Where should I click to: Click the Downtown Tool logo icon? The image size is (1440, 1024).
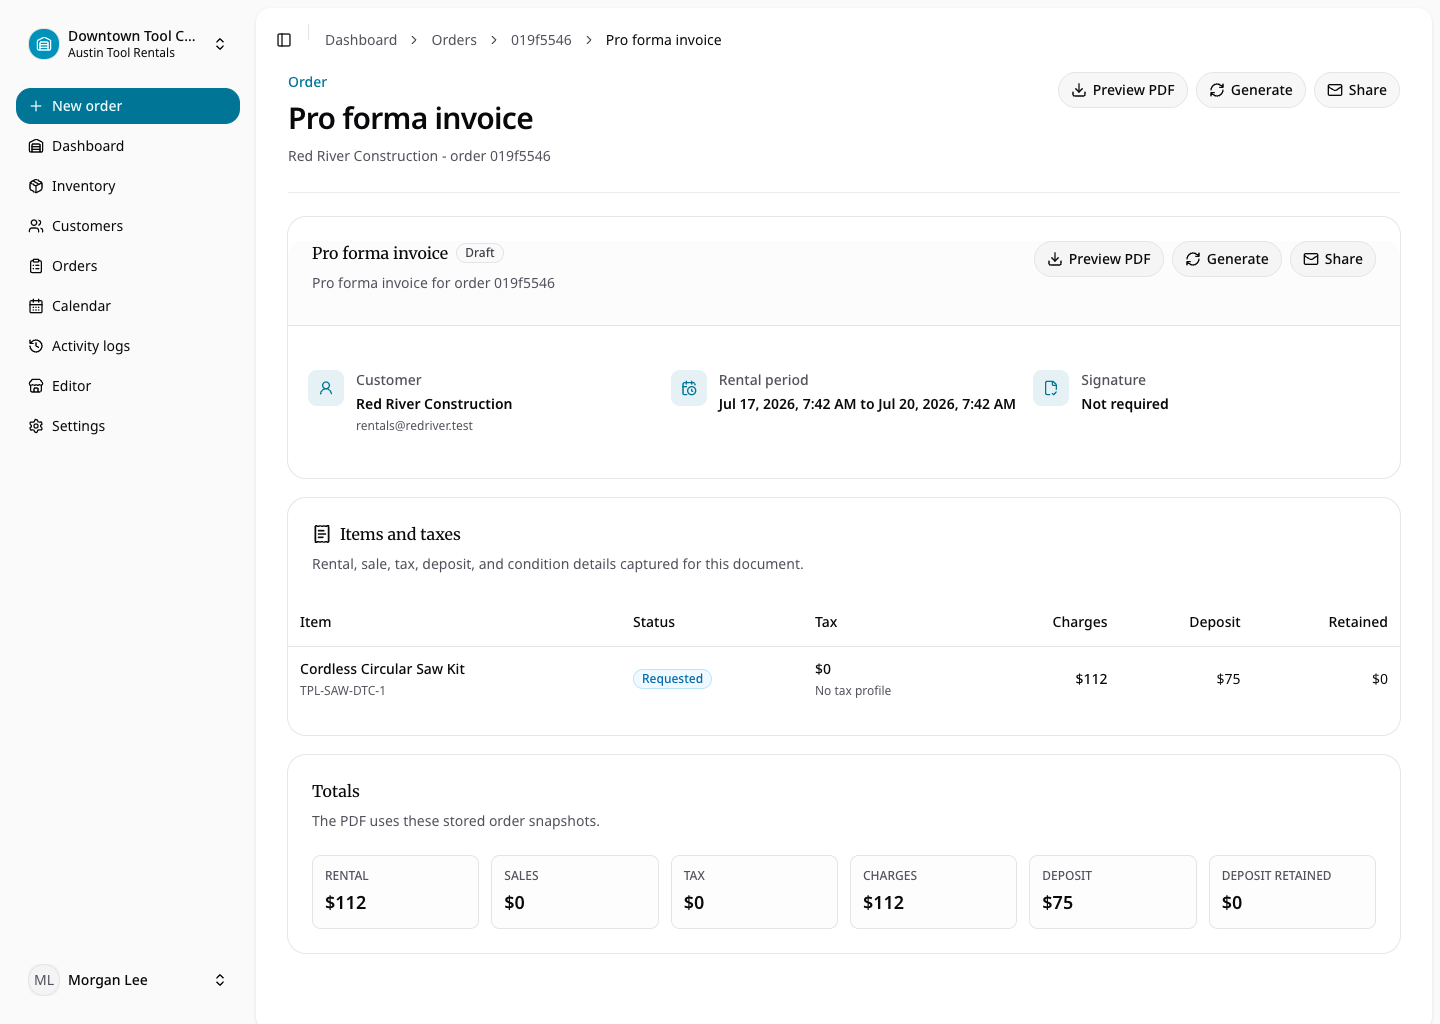pos(44,44)
